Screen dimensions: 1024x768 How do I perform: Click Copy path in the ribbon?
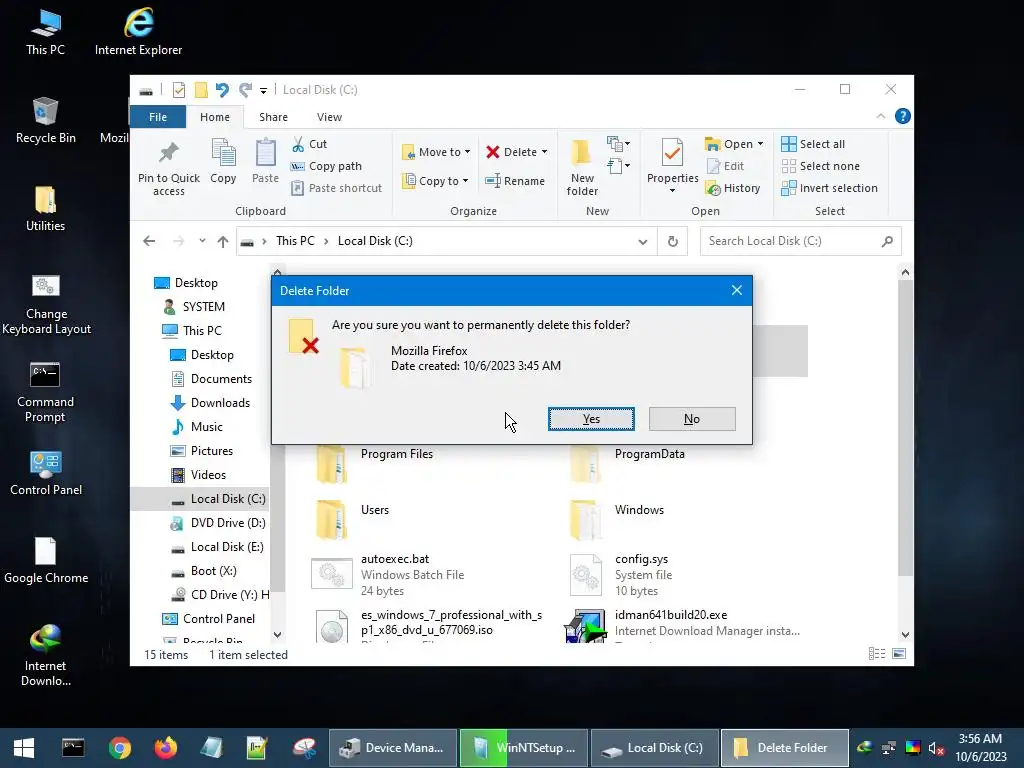[x=327, y=166]
